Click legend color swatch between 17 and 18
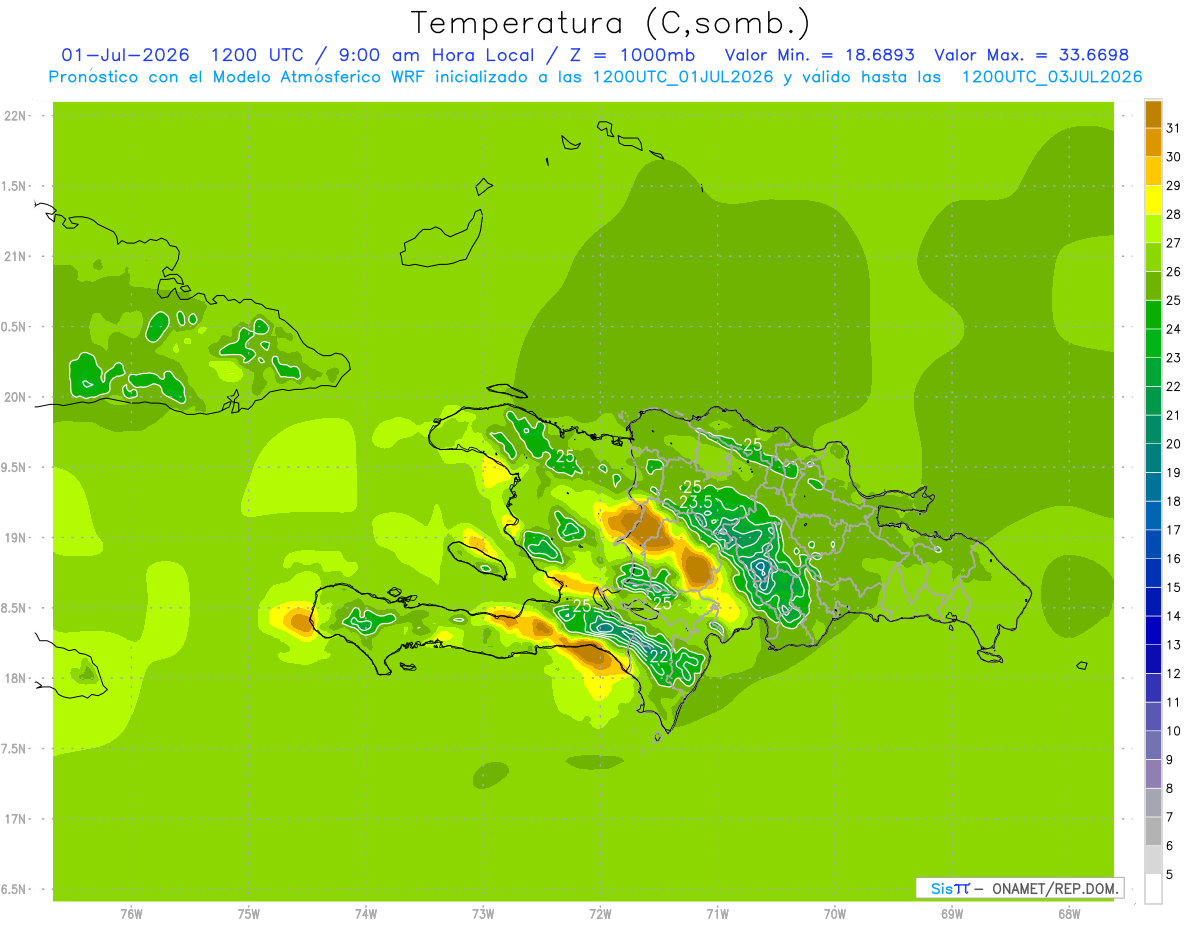Image resolution: width=1200 pixels, height=927 pixels. (1153, 516)
